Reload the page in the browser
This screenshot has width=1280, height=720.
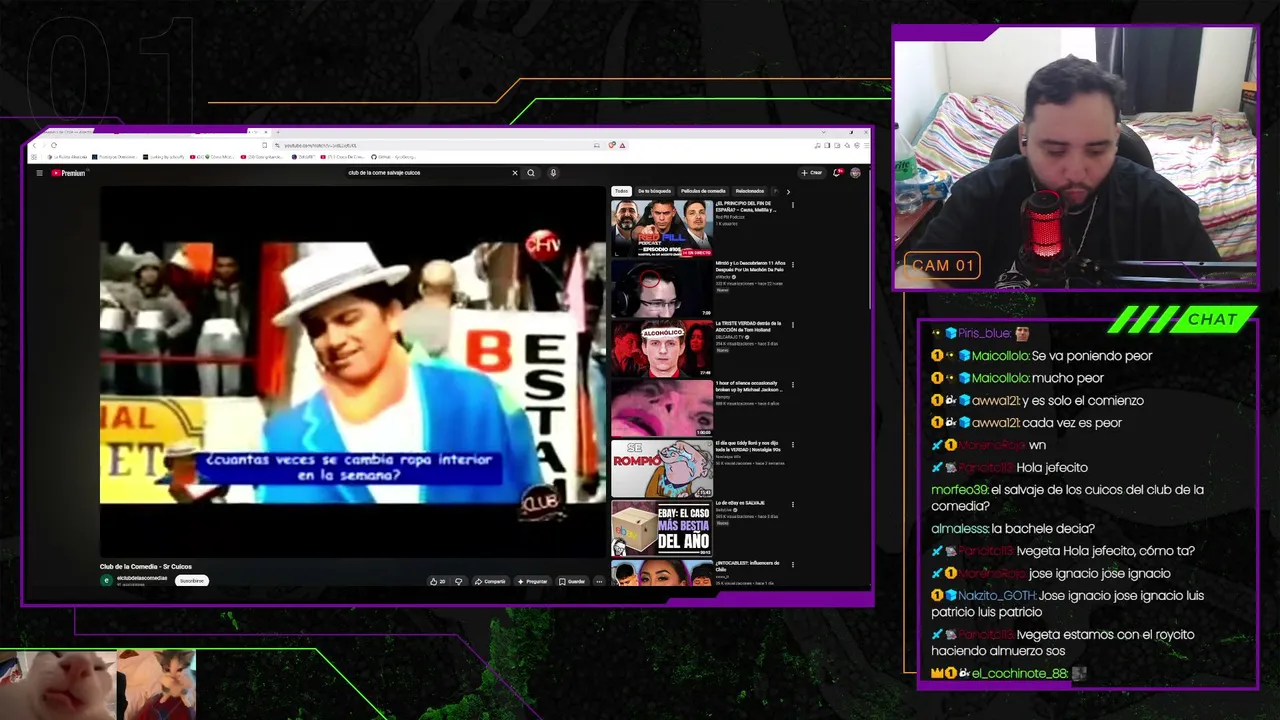[54, 145]
